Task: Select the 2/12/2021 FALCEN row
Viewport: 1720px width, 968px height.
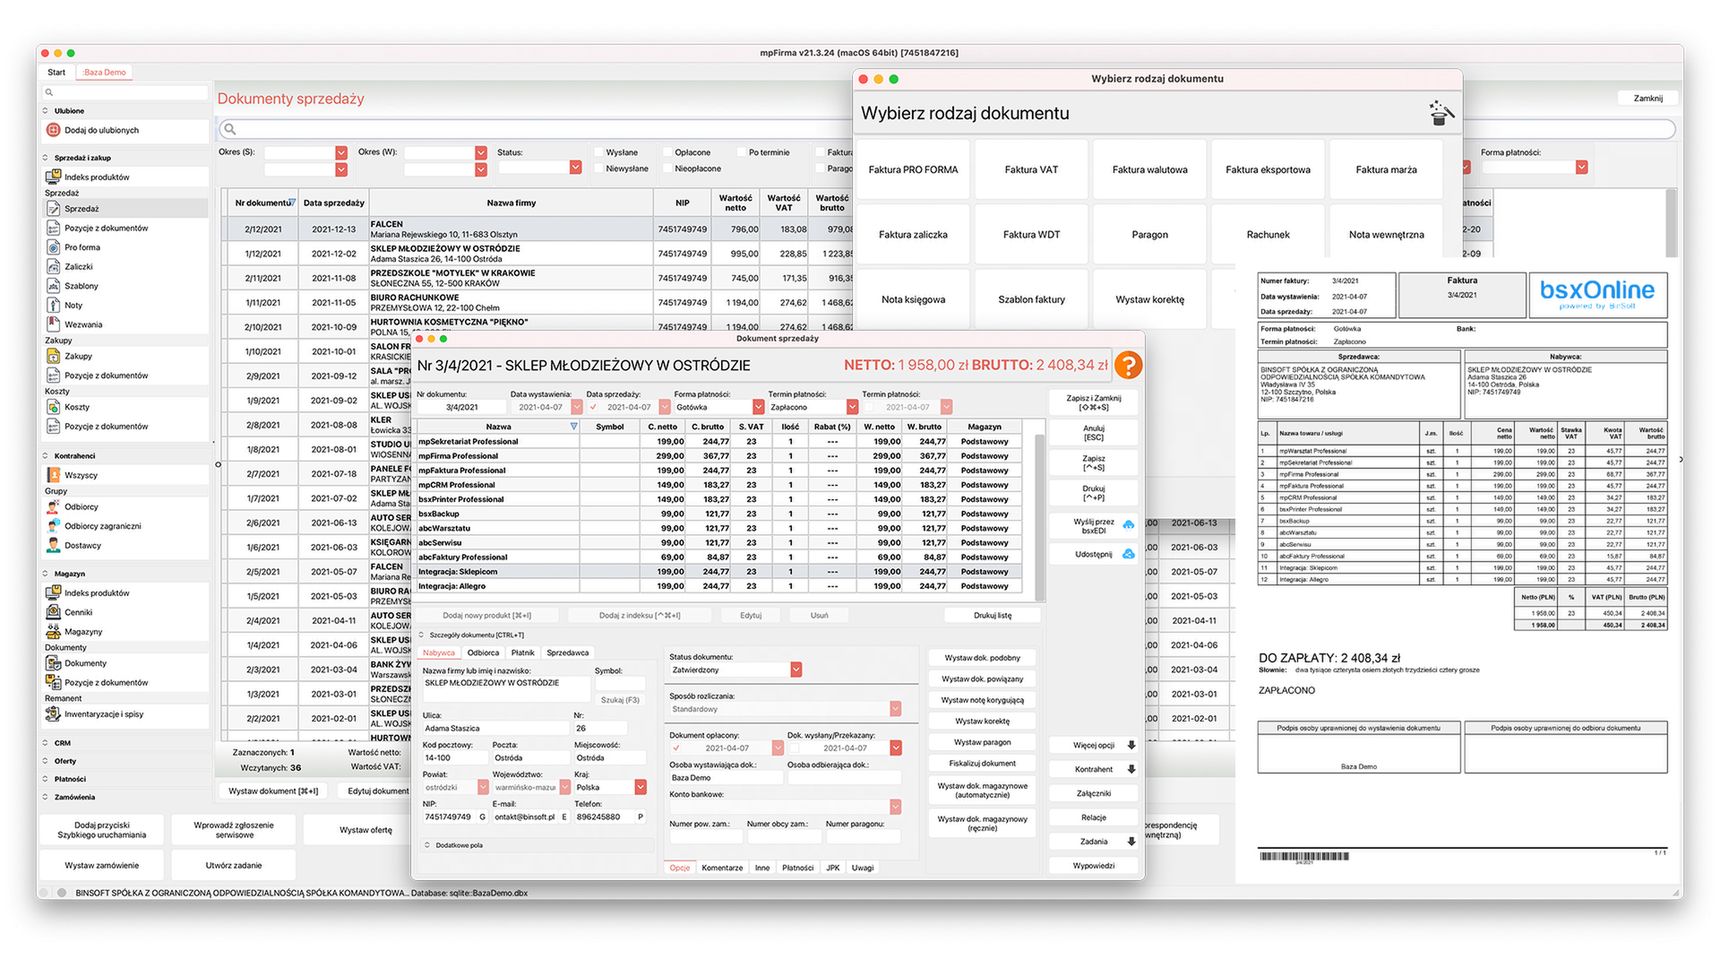Action: (538, 229)
